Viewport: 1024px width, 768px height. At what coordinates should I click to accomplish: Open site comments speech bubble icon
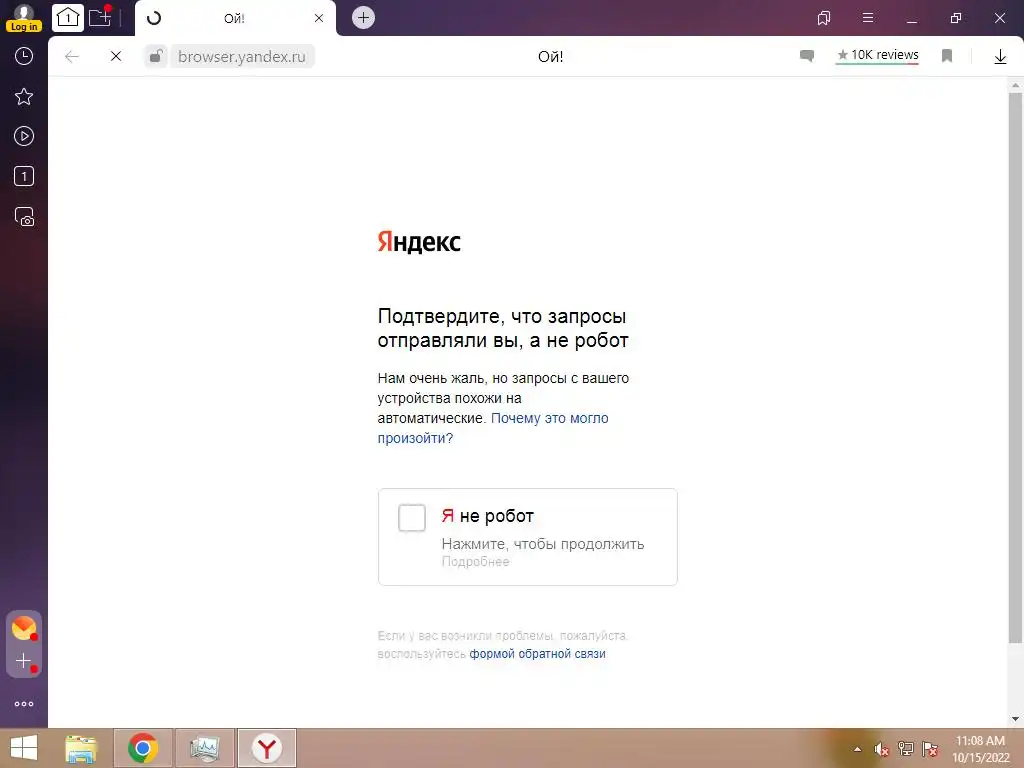[807, 56]
